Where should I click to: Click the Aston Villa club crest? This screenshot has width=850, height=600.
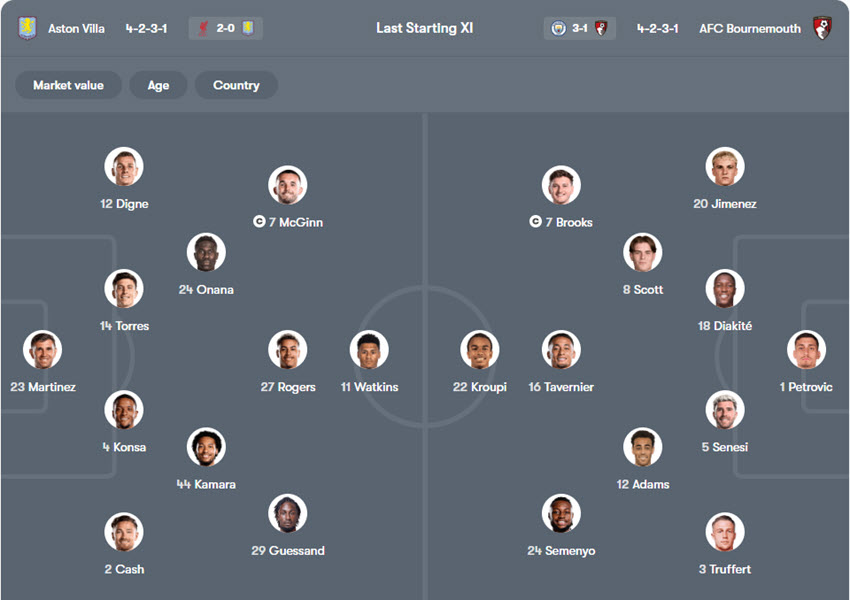point(27,28)
